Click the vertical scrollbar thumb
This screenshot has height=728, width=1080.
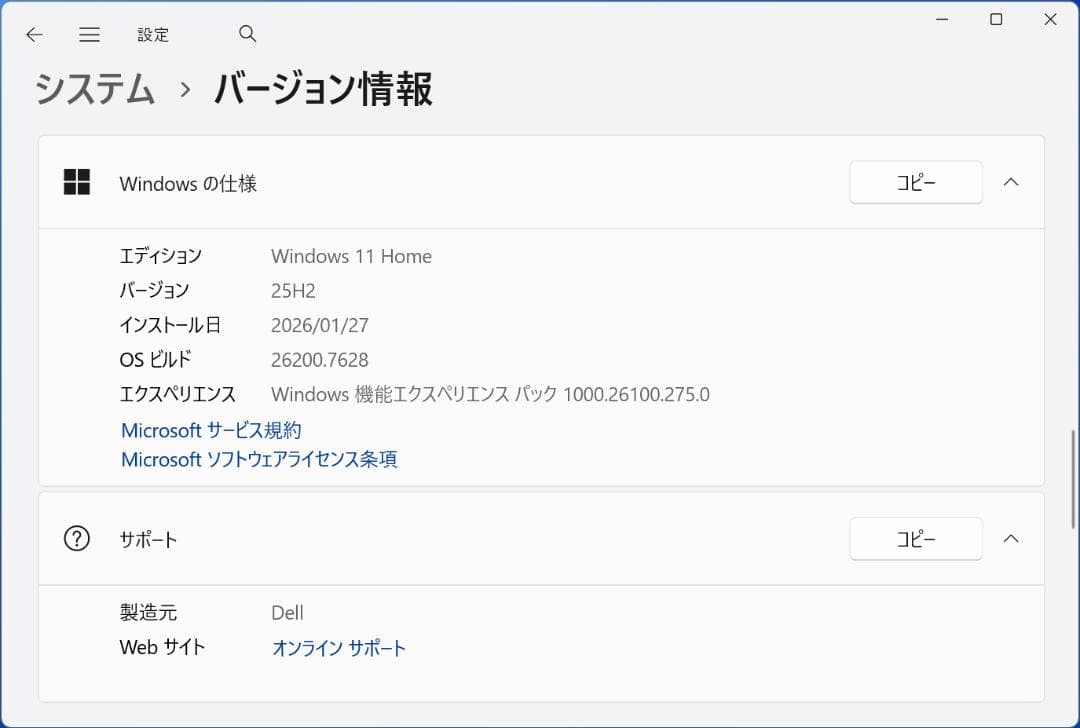(1073, 479)
